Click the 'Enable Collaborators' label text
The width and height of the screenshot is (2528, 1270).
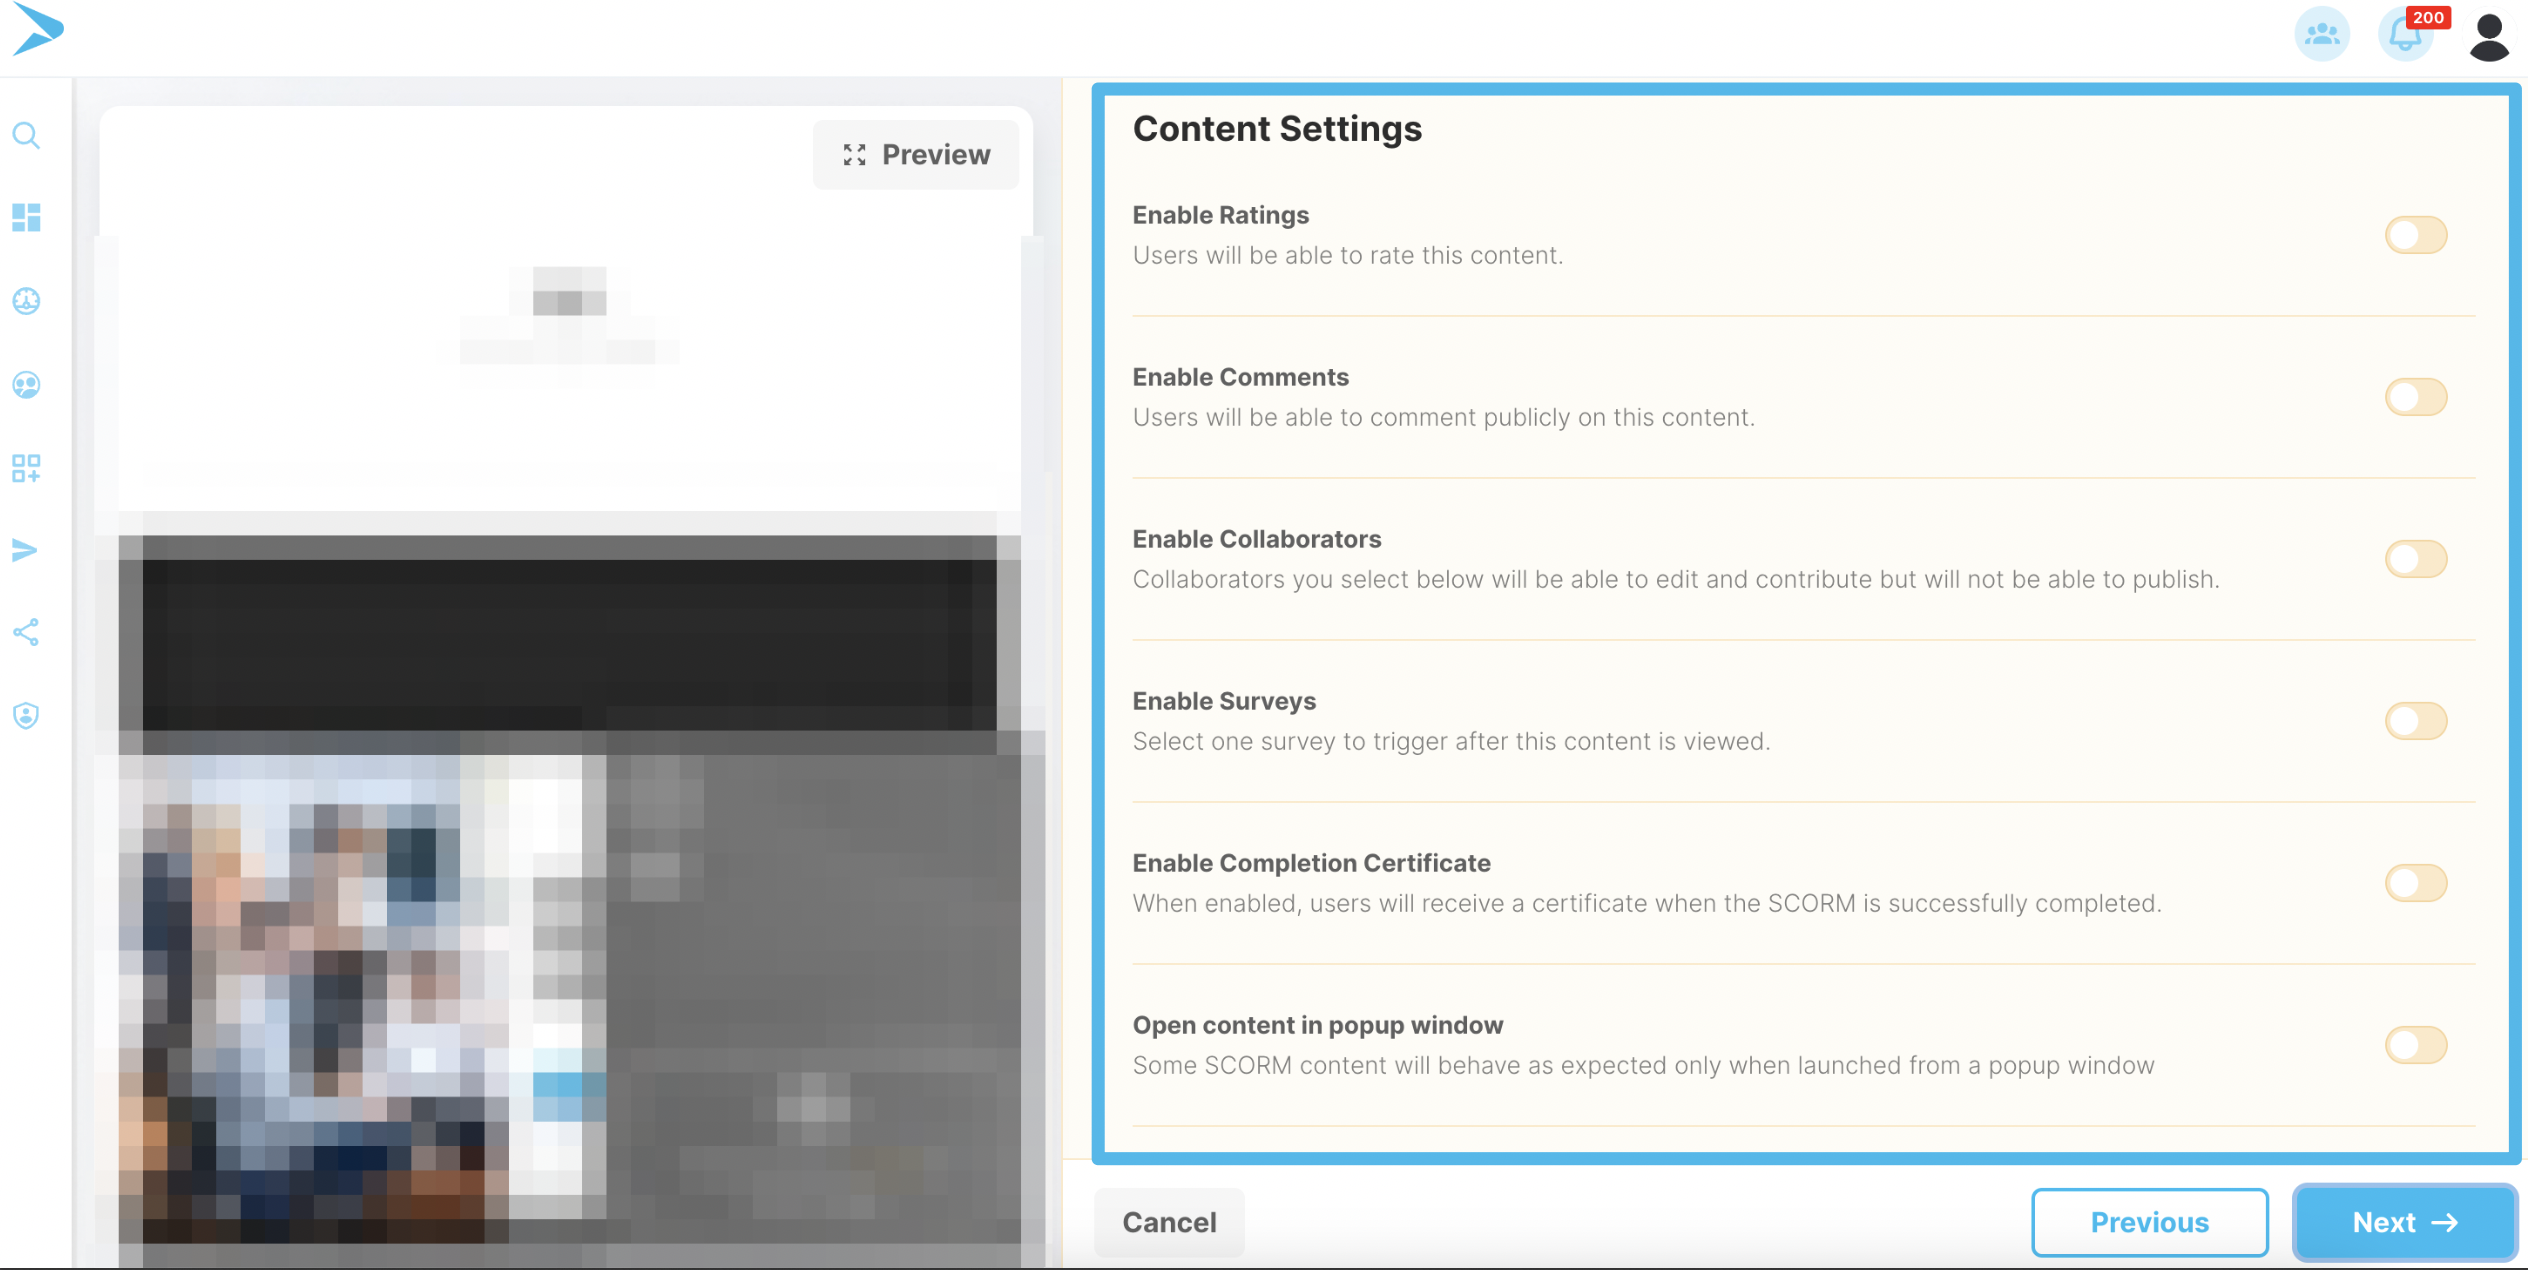click(1256, 539)
